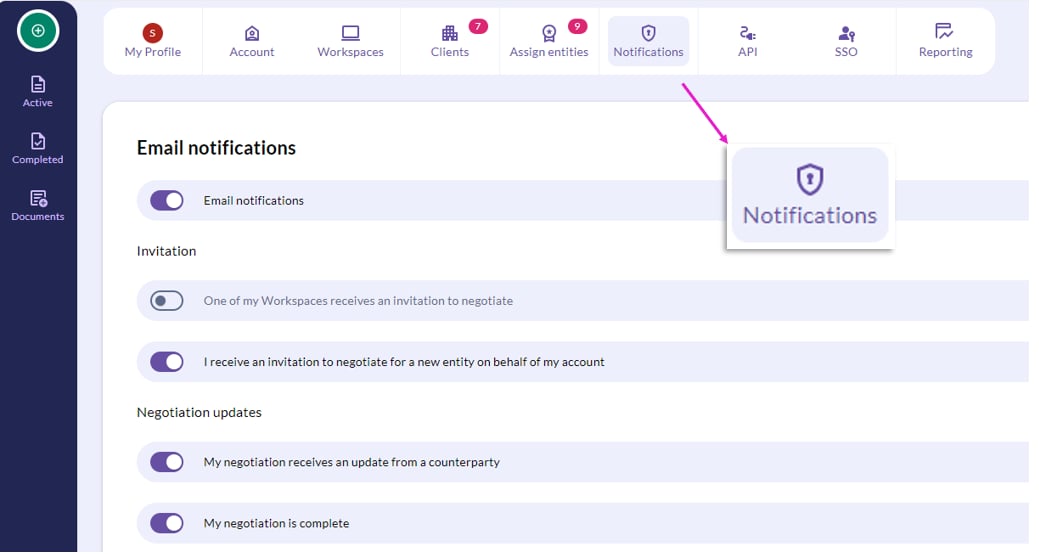Screen dimensions: 1039x554
Task: Click the API plug icon
Action: click(747, 33)
